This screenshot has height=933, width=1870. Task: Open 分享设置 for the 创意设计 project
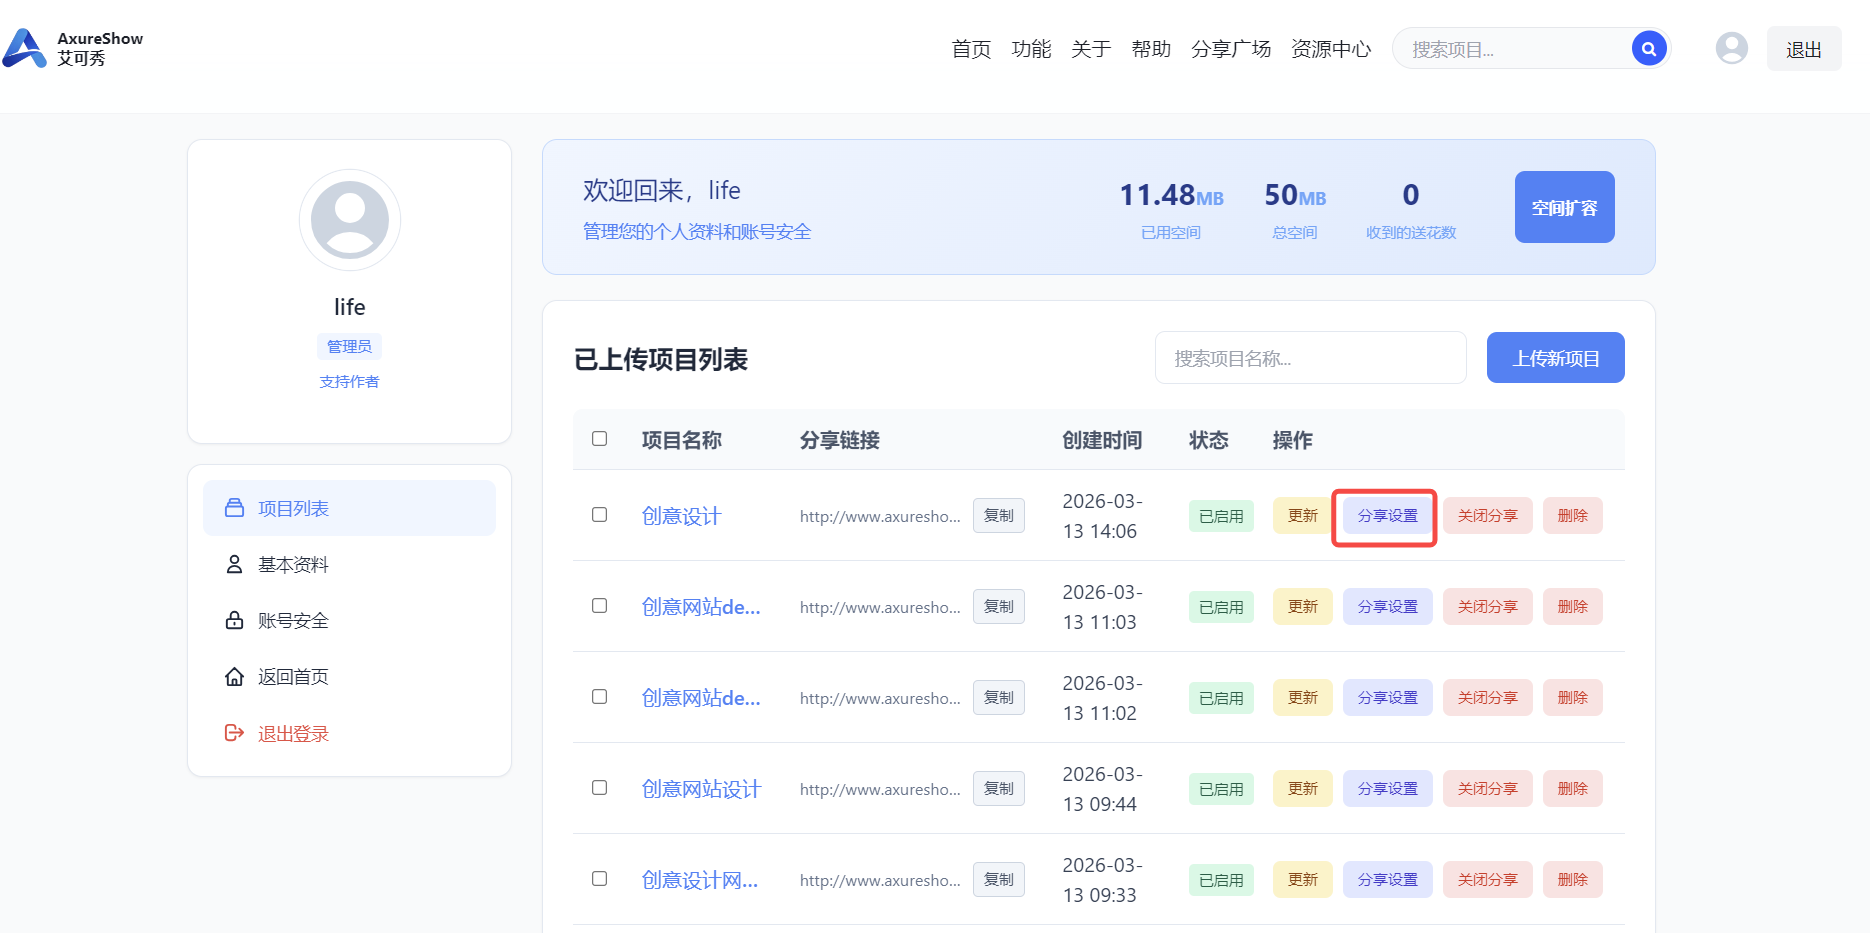[1387, 516]
